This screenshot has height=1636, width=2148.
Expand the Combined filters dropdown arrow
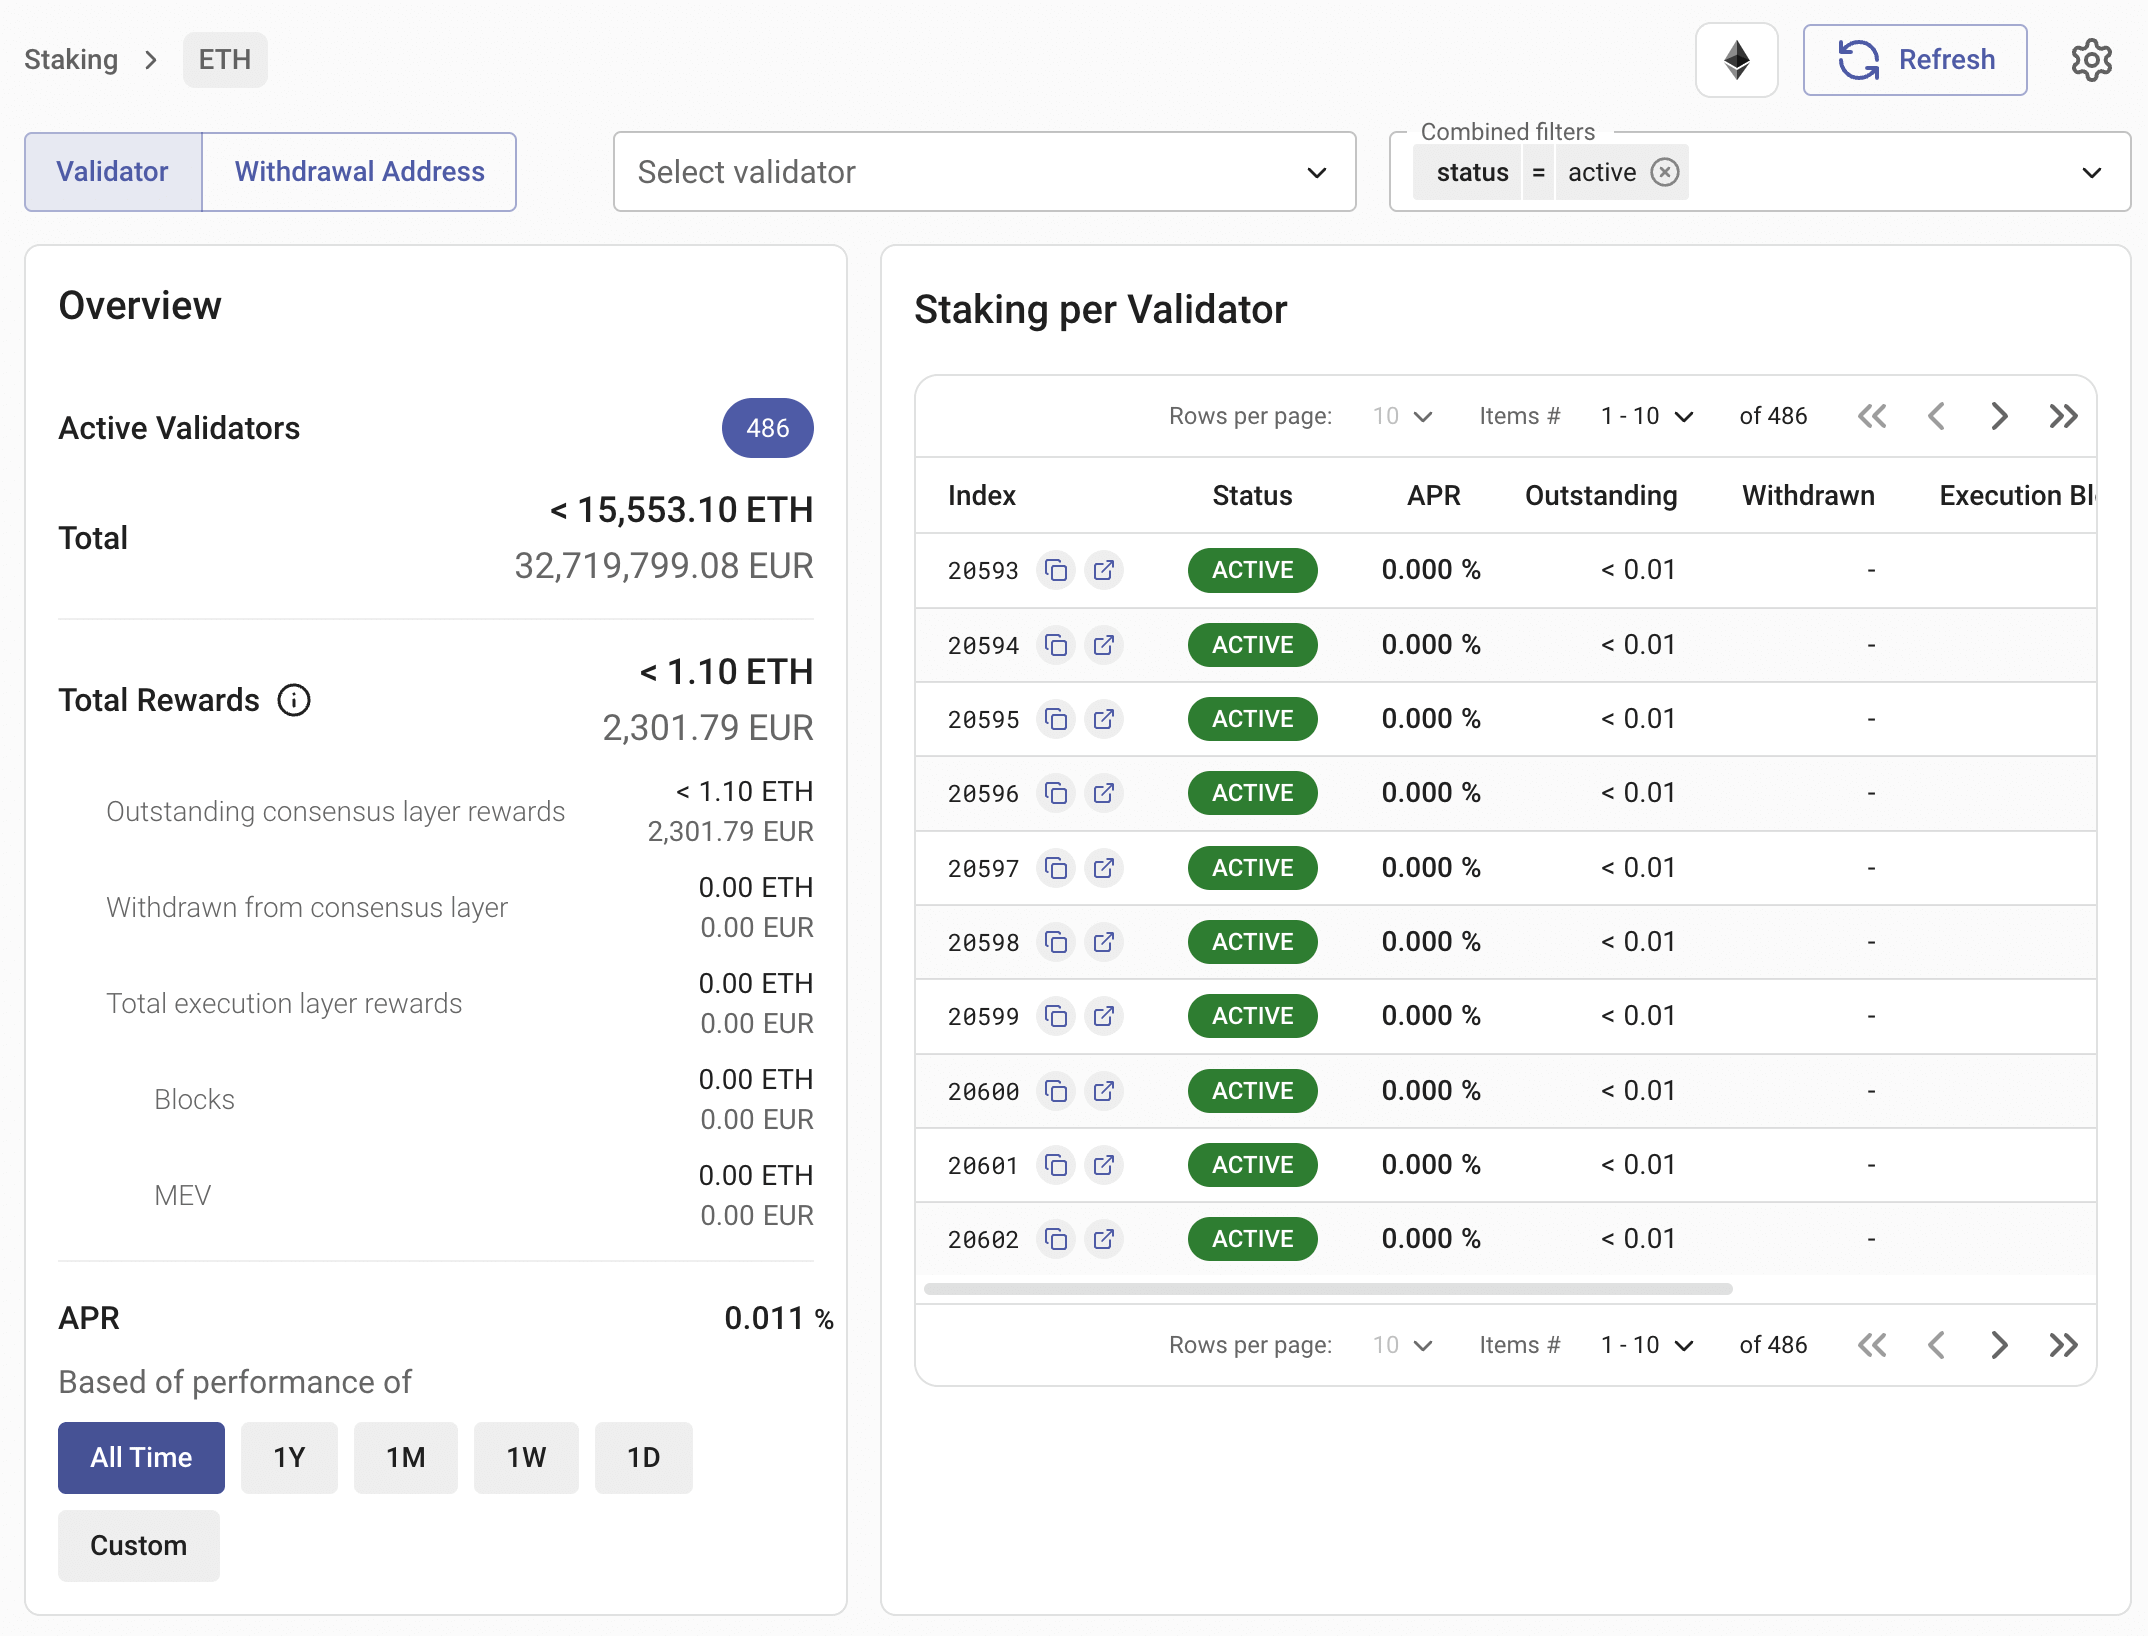tap(2091, 173)
